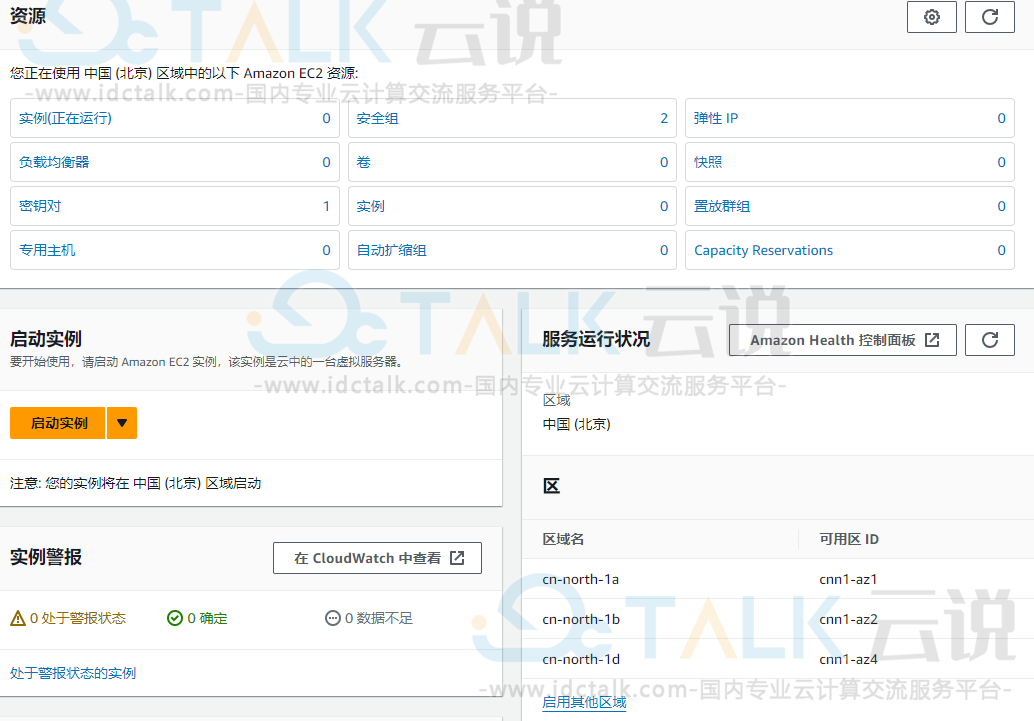The width and height of the screenshot is (1034, 721).
Task: Click the 可用区 ID column header
Action: coord(849,539)
